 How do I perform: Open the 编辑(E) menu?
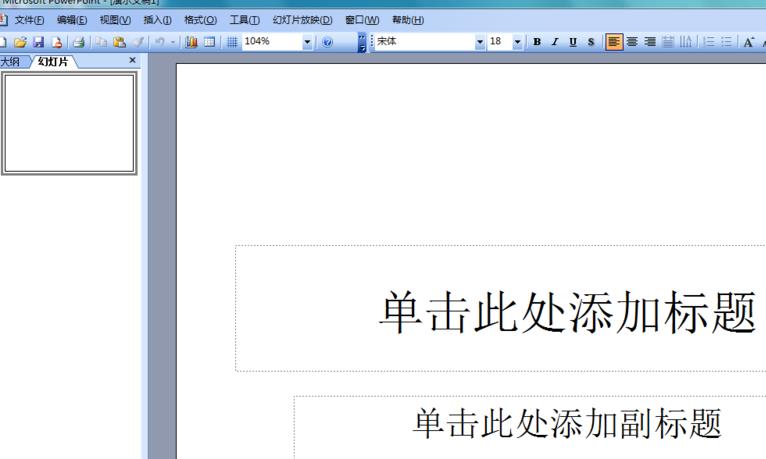72,20
